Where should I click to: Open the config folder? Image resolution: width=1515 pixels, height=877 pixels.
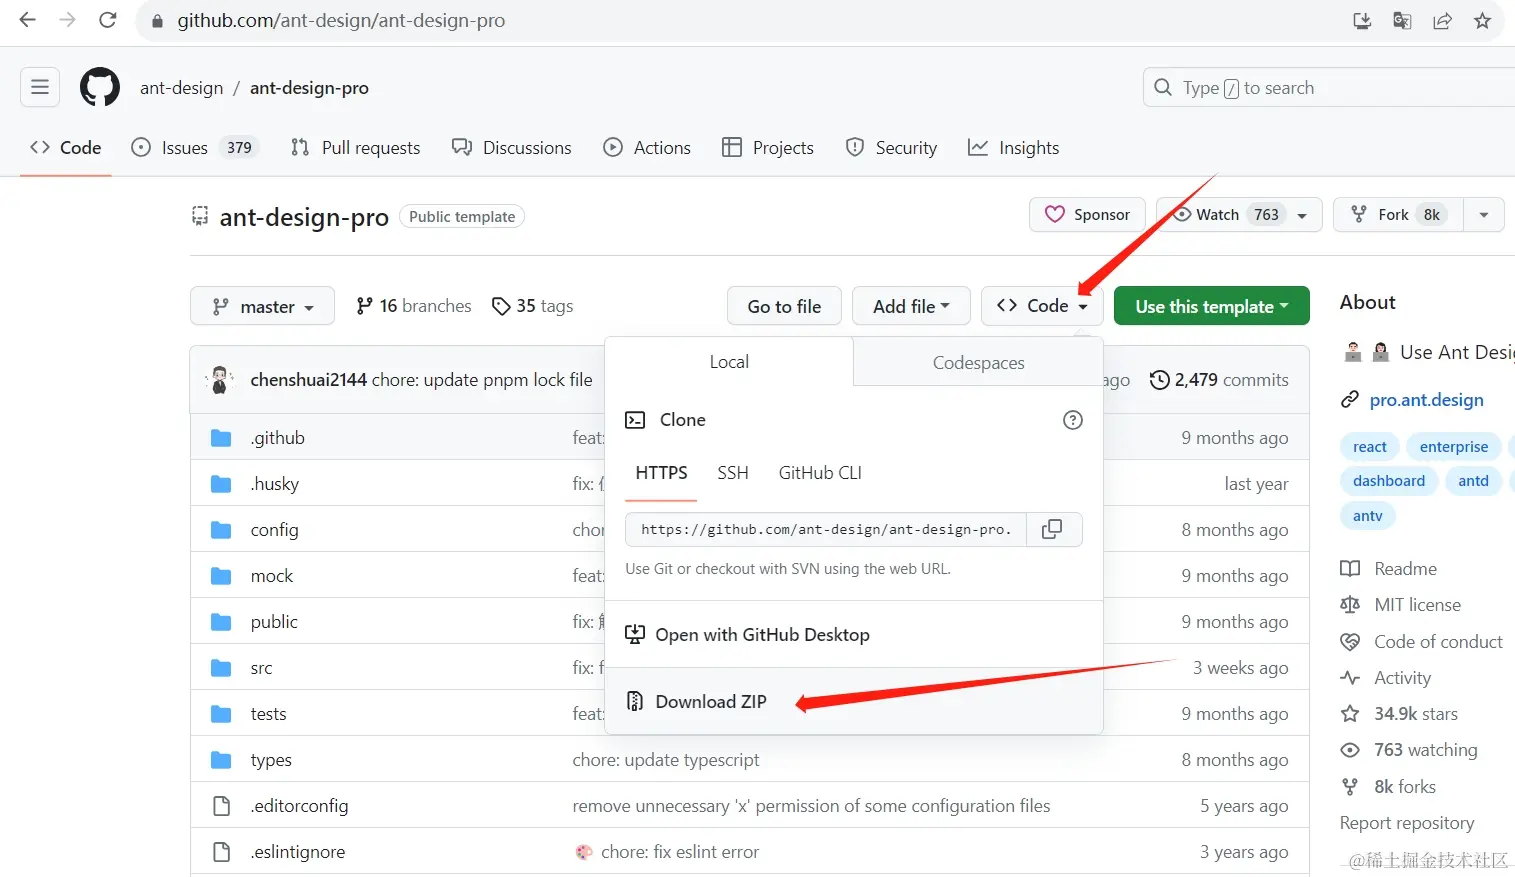pyautogui.click(x=274, y=530)
